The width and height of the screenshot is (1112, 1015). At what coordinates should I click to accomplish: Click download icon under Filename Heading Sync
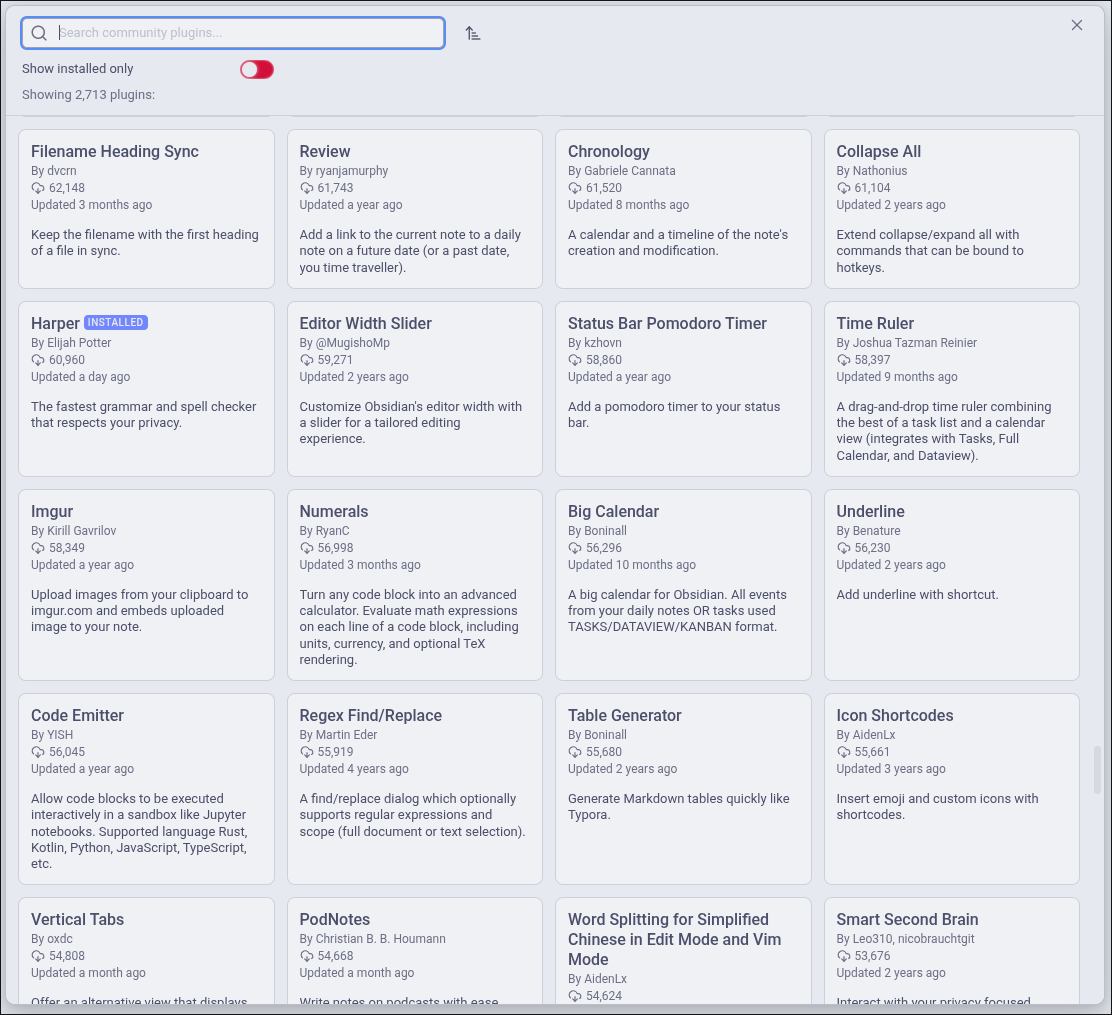pos(38,188)
